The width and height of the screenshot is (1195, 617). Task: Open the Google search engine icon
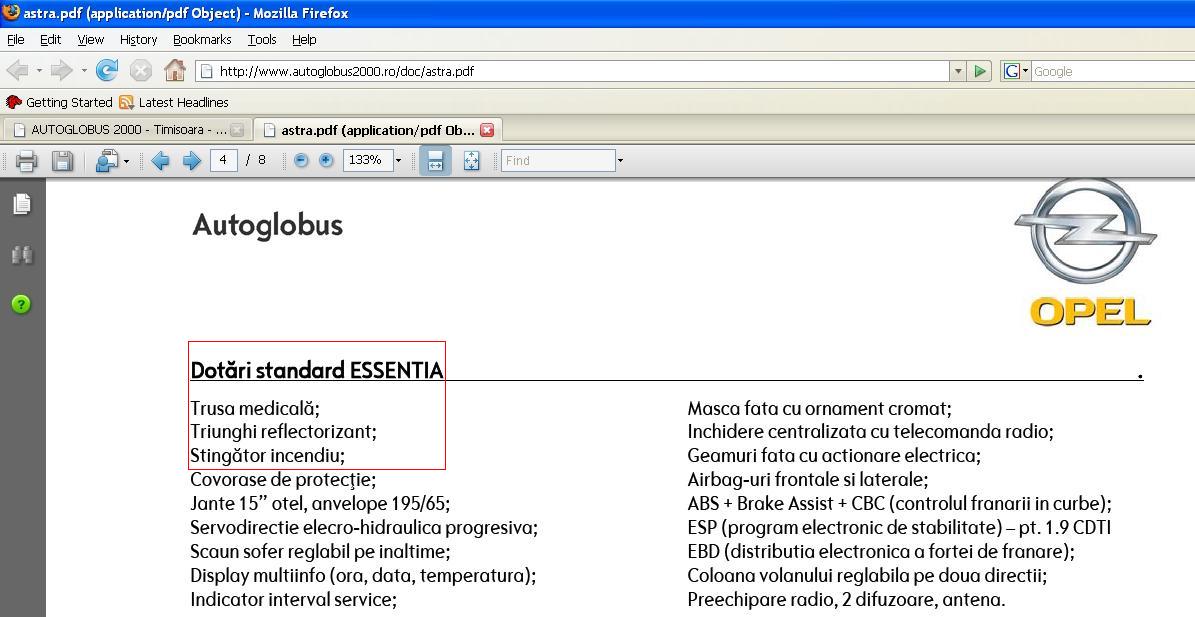click(x=1011, y=71)
